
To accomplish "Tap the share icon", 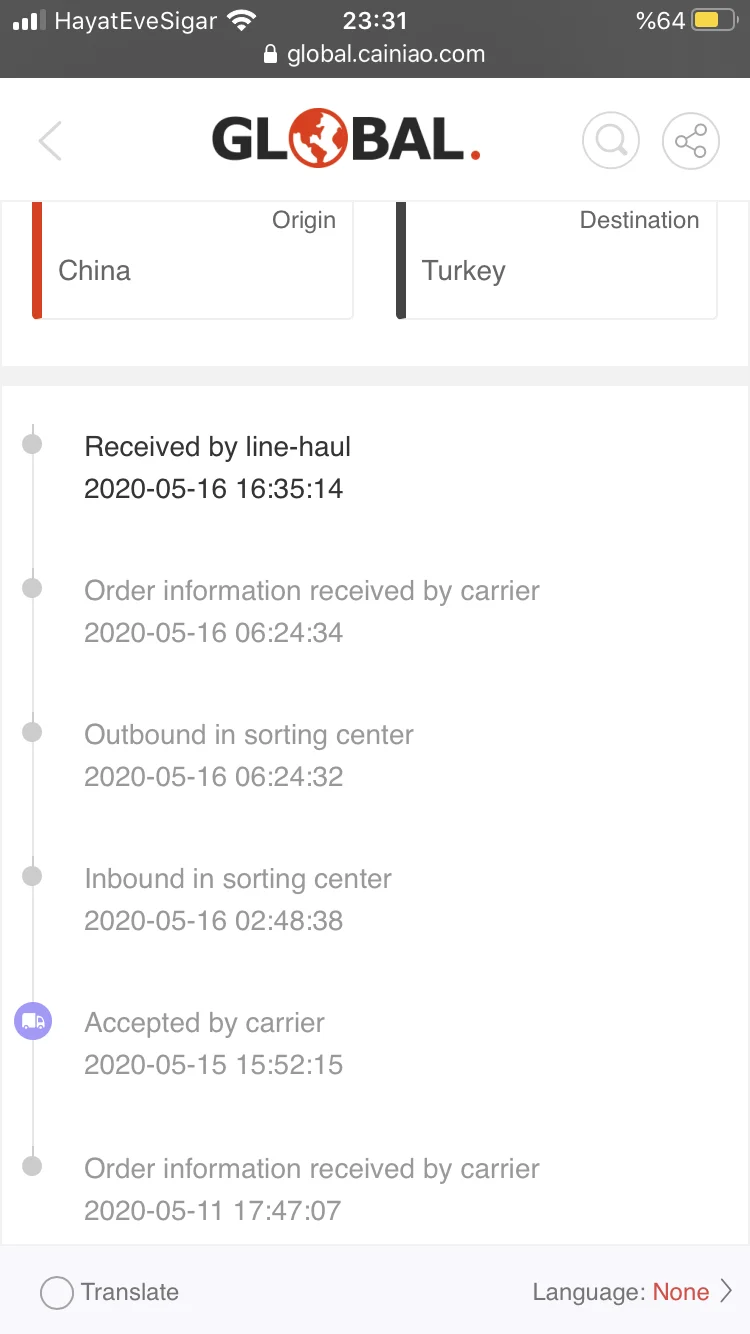I will tap(691, 141).
